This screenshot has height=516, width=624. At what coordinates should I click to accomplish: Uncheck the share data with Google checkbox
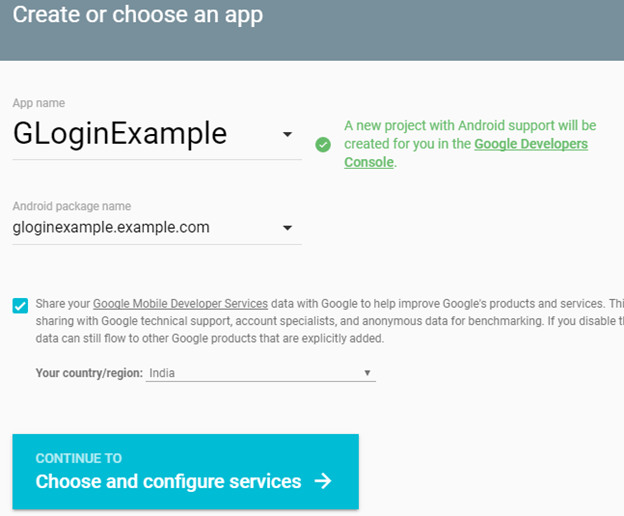[x=21, y=306]
